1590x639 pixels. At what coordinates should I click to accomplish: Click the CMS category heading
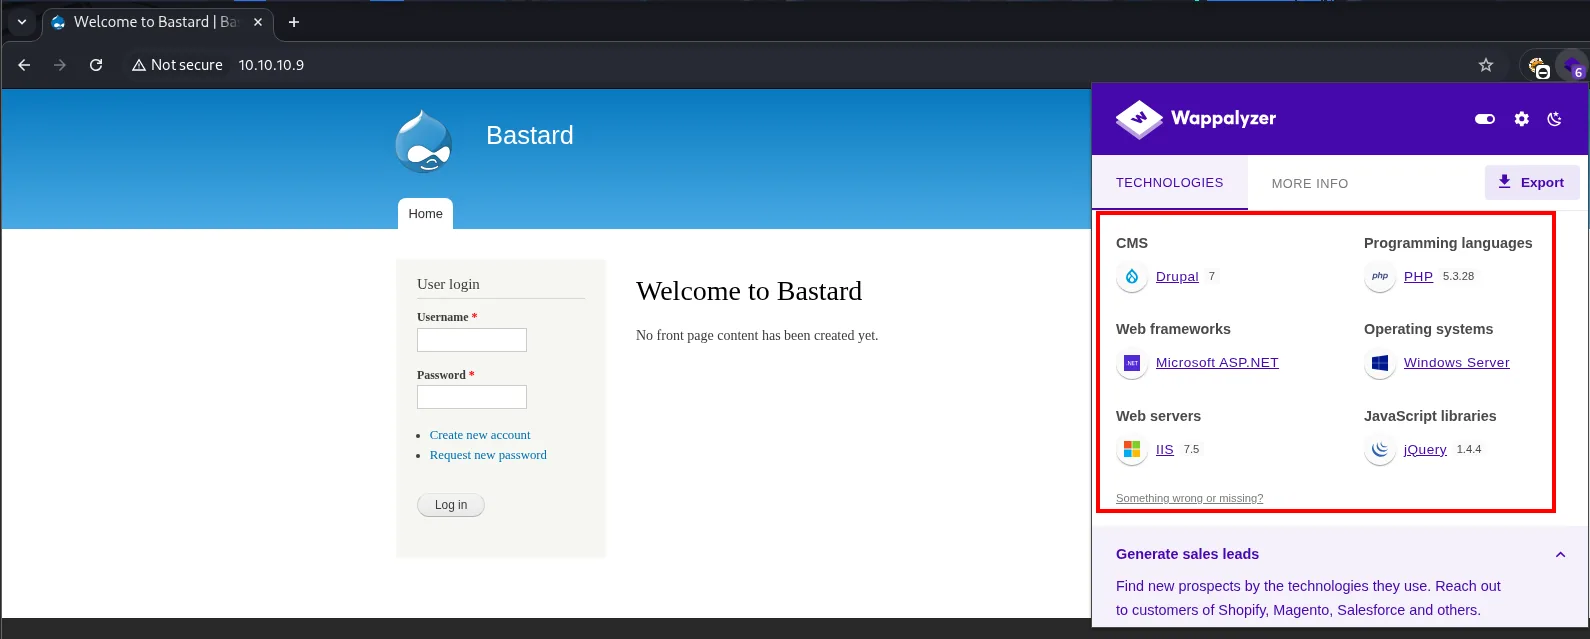(x=1132, y=243)
